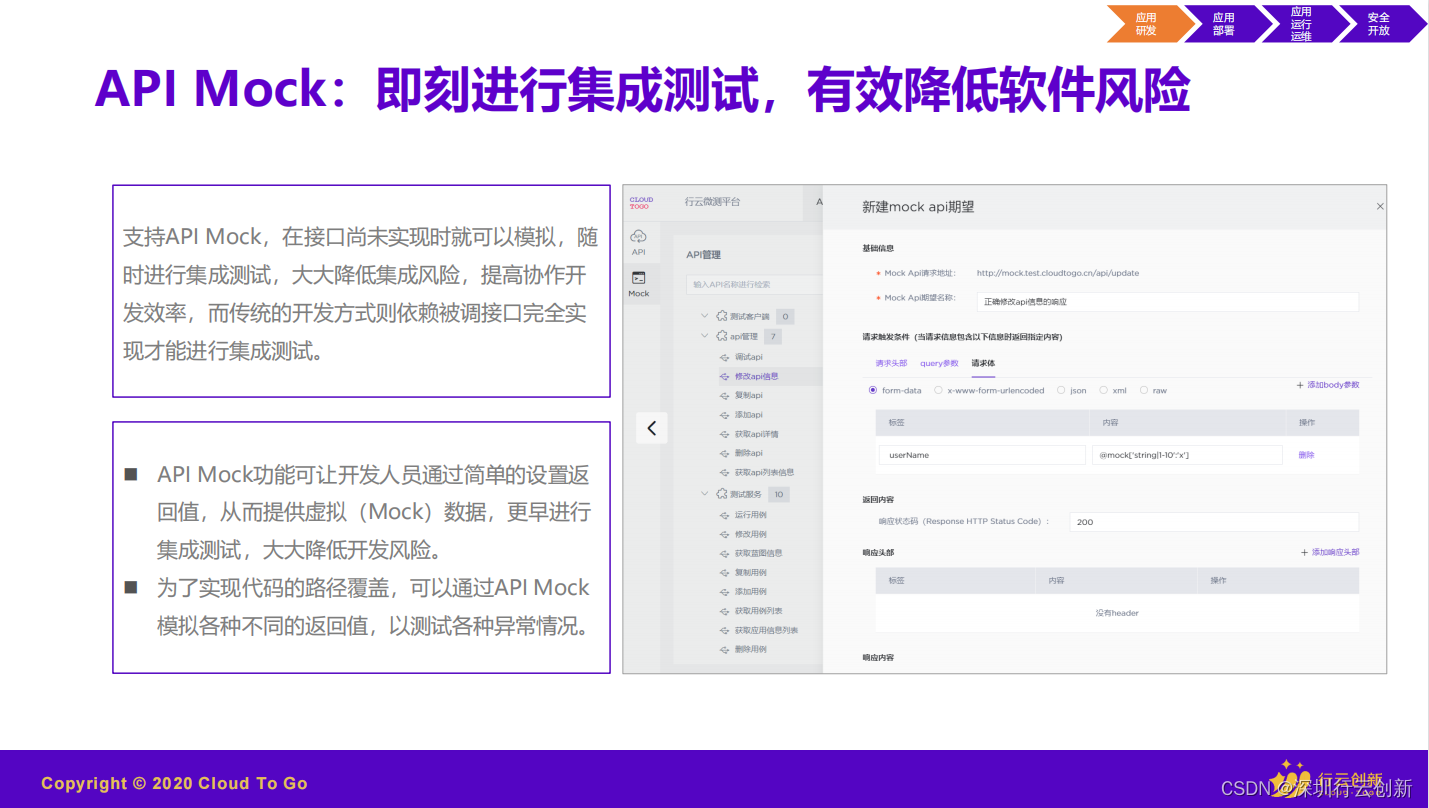This screenshot has width=1429, height=808.
Task: Select the raw radio button
Action: click(1143, 390)
